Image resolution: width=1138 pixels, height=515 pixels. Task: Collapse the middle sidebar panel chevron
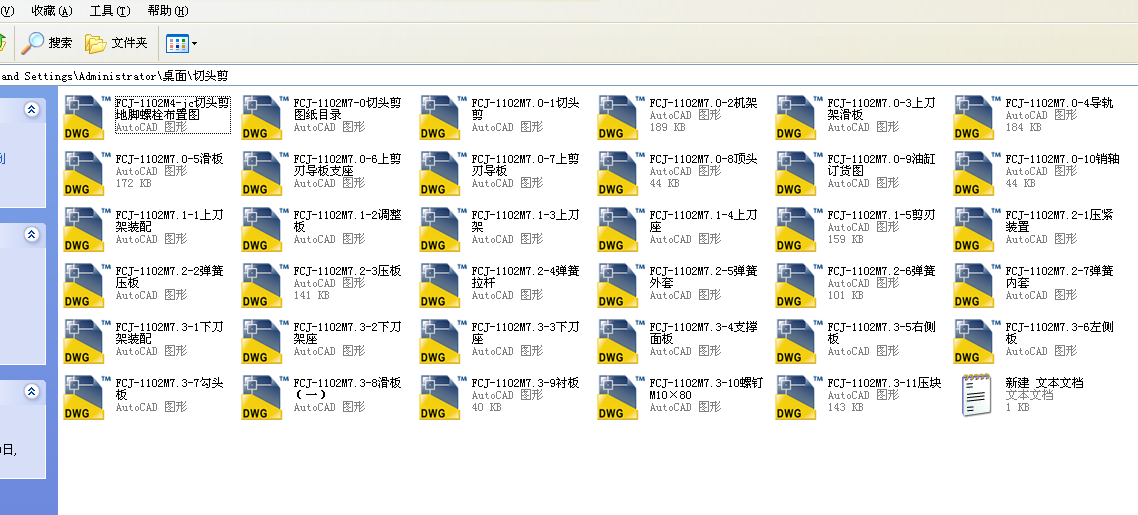pos(31,234)
